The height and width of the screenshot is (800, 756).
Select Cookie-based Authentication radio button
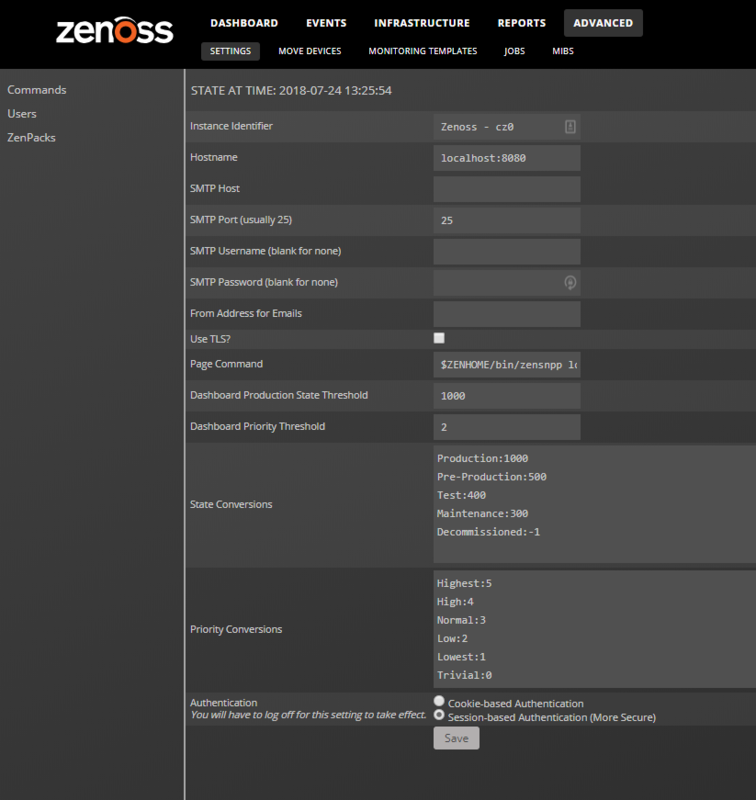point(439,701)
